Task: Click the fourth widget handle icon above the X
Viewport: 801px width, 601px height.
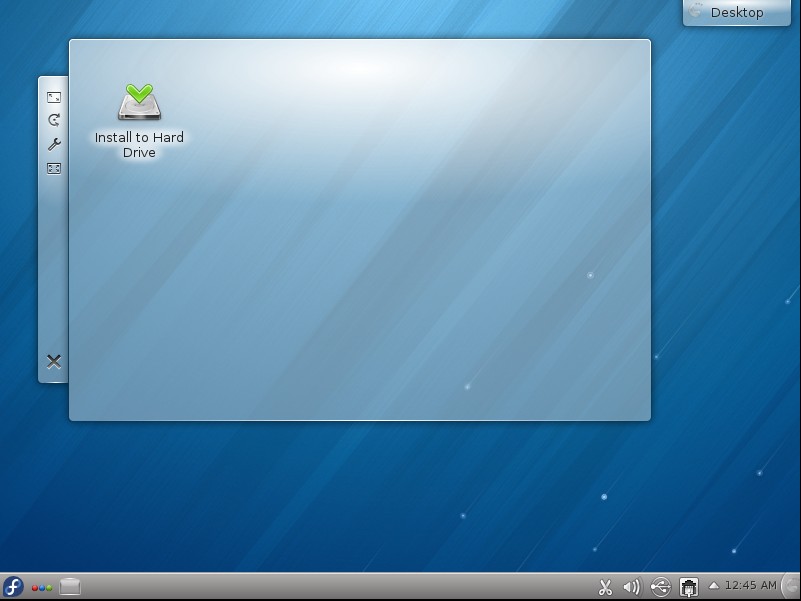Action: pos(54,168)
